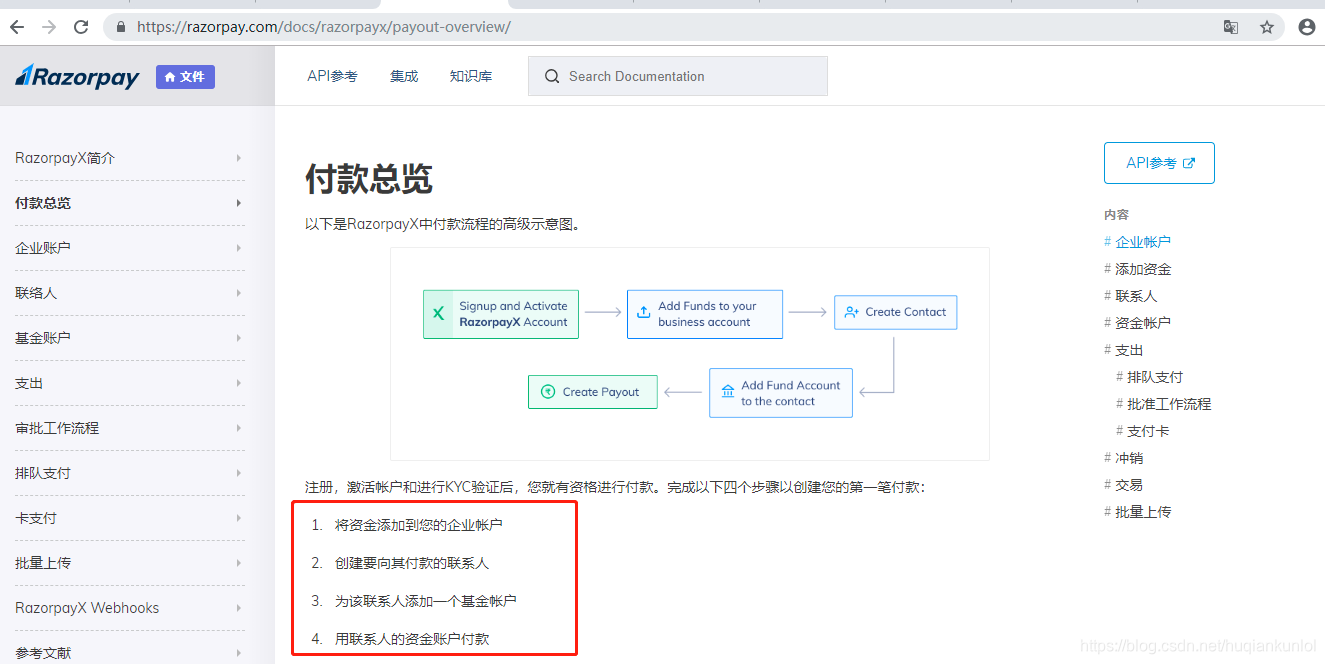Jump to 排队支付 in the contents list
This screenshot has width=1325, height=664.
click(1155, 377)
